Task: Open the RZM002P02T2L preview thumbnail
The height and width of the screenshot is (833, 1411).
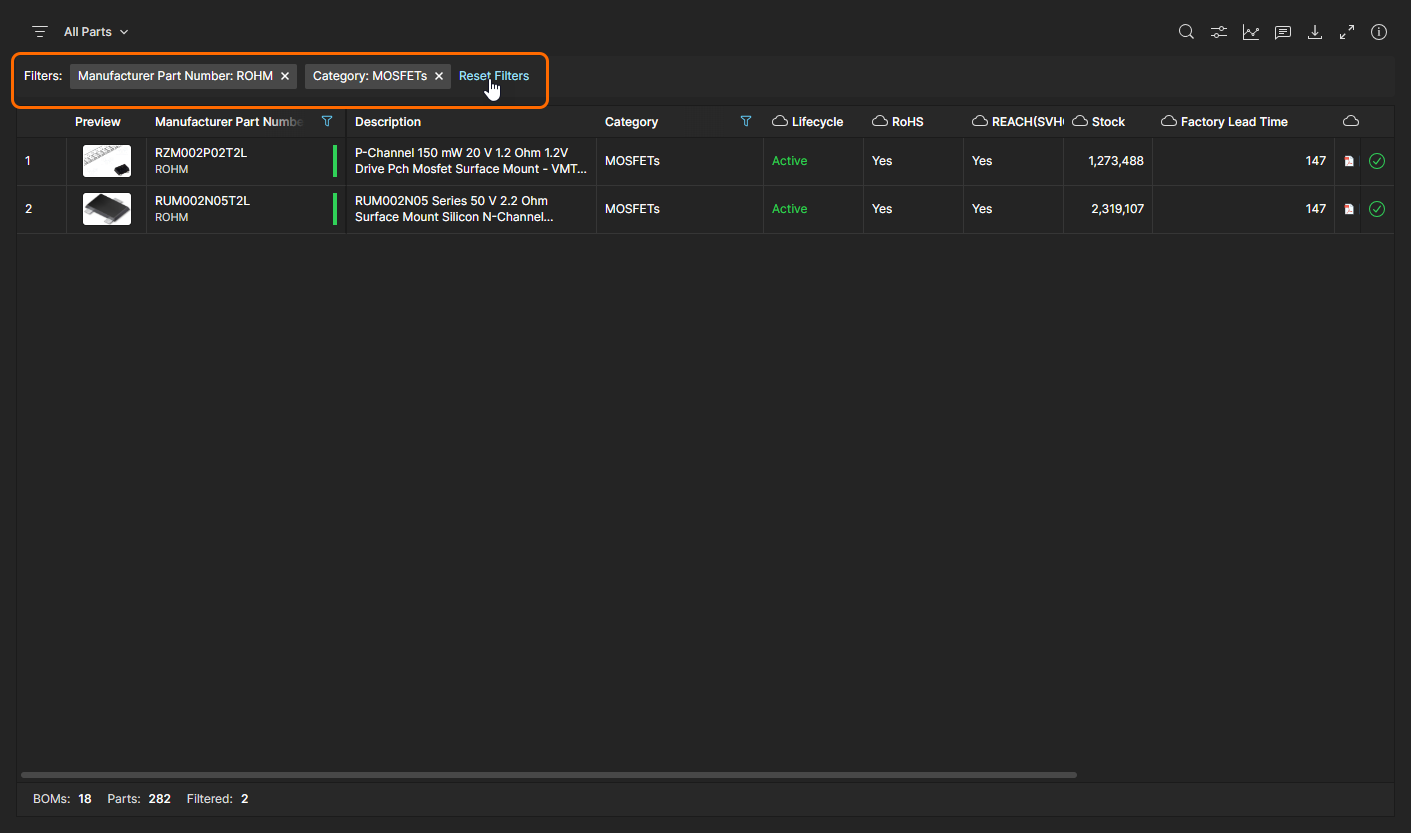Action: click(x=107, y=161)
